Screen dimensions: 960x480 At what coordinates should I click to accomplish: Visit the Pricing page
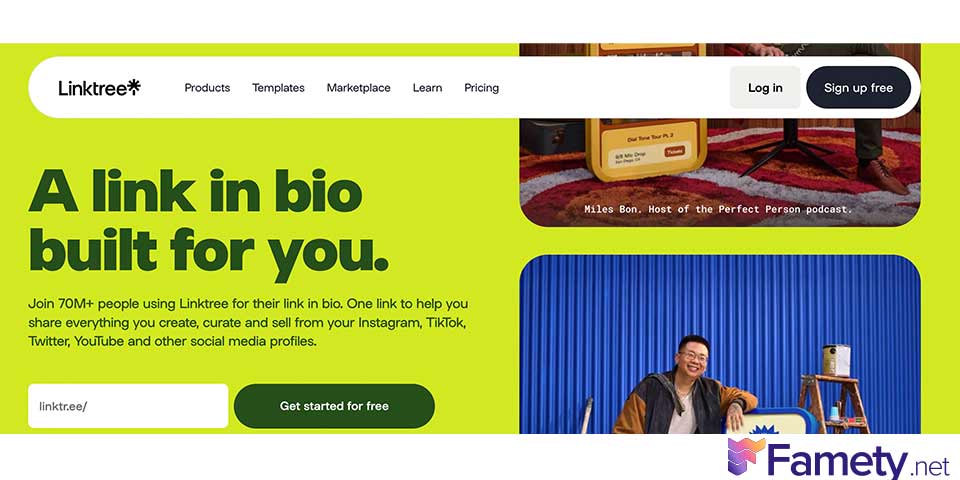[482, 88]
